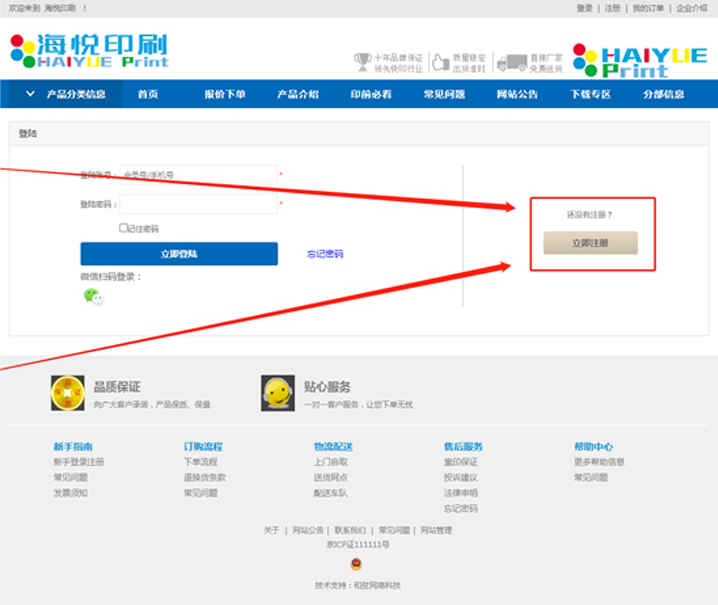The height and width of the screenshot is (605, 718).
Task: Go to the 下载专区 navigation tab
Action: 590,95
